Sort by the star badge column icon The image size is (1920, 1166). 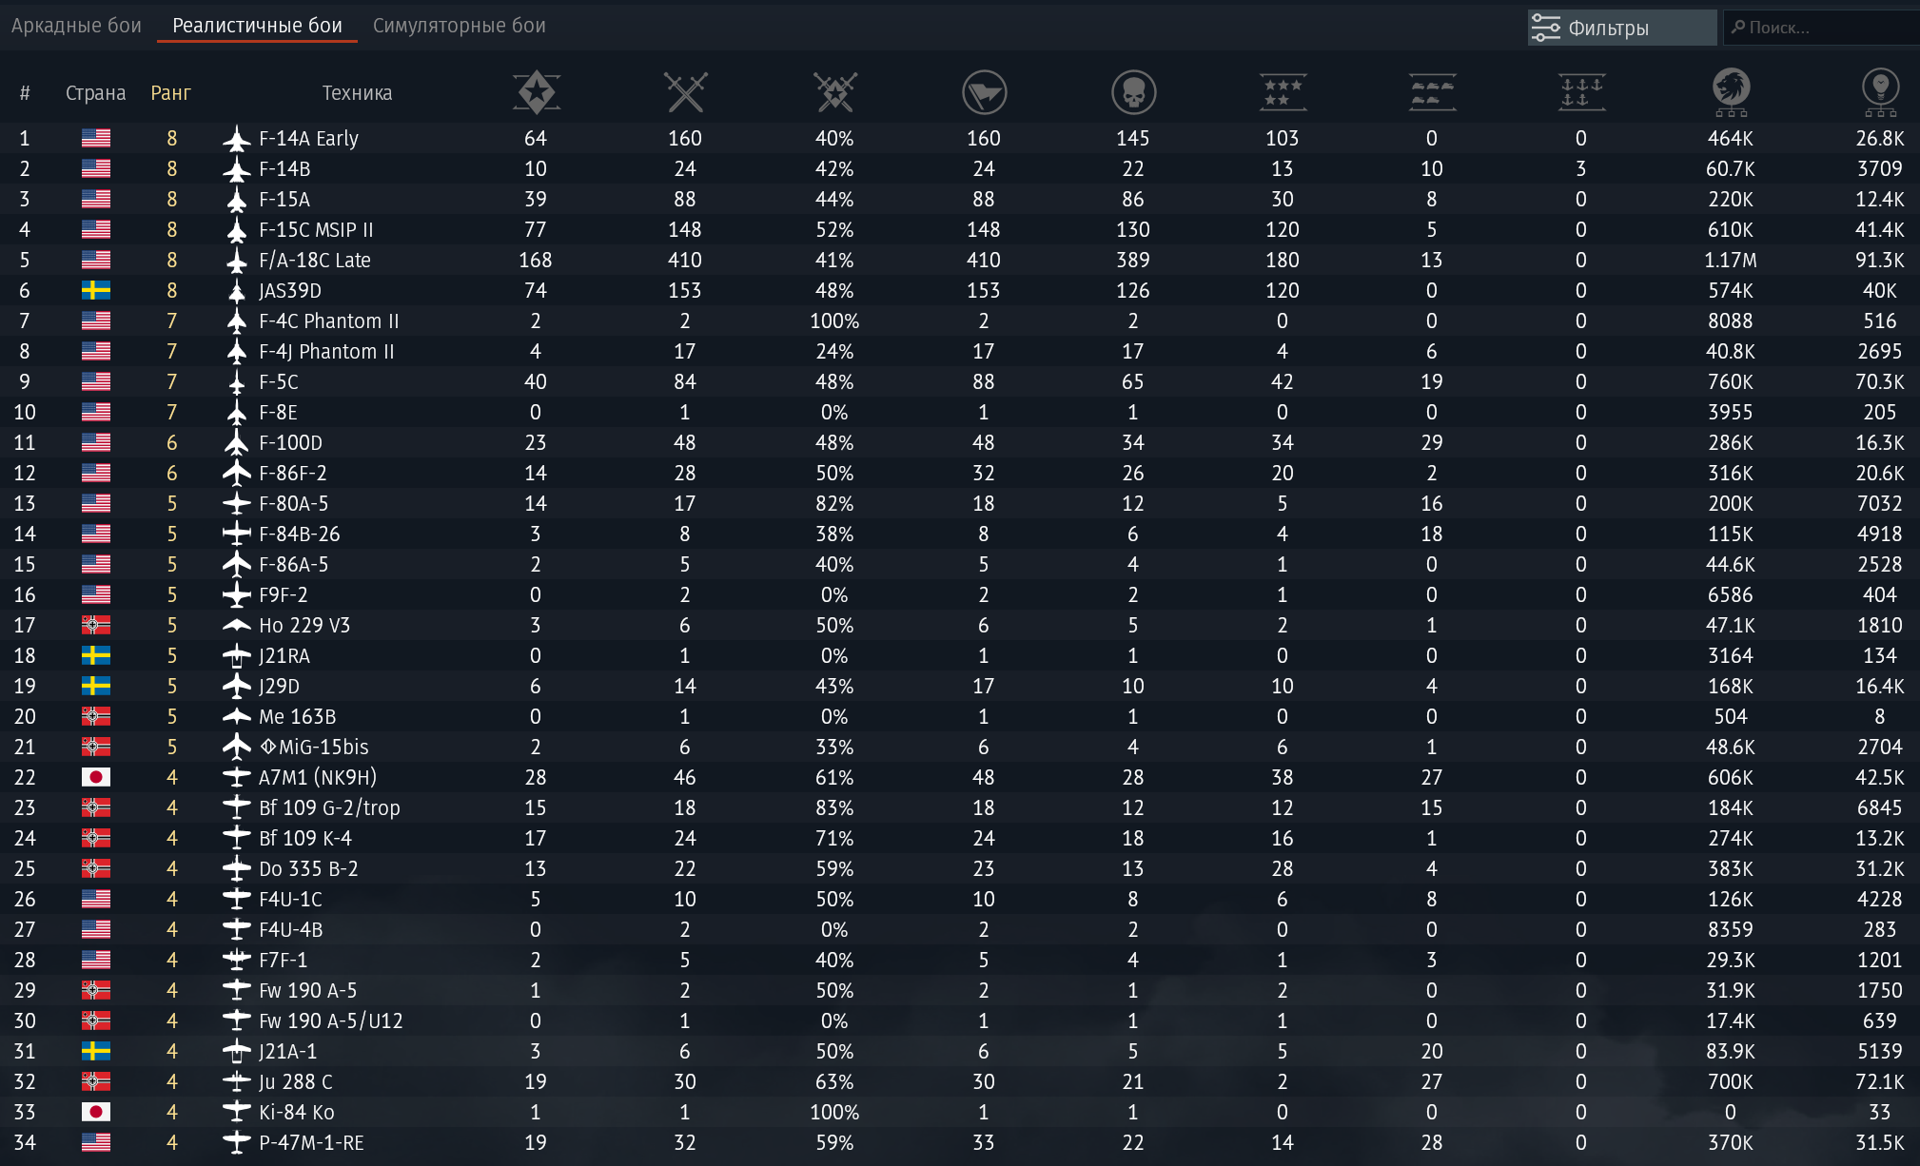tap(536, 92)
